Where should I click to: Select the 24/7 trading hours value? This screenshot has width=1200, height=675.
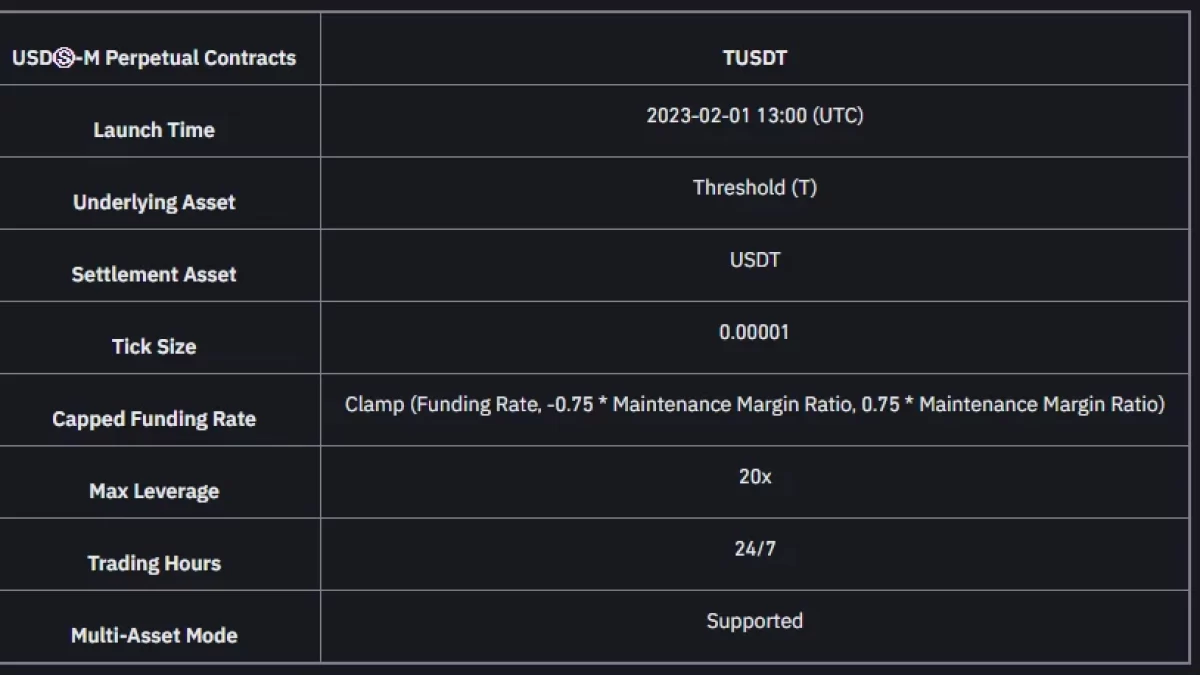[x=755, y=548]
